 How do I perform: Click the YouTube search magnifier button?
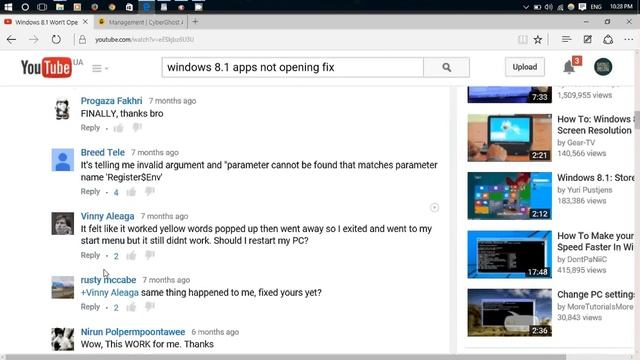tap(447, 67)
